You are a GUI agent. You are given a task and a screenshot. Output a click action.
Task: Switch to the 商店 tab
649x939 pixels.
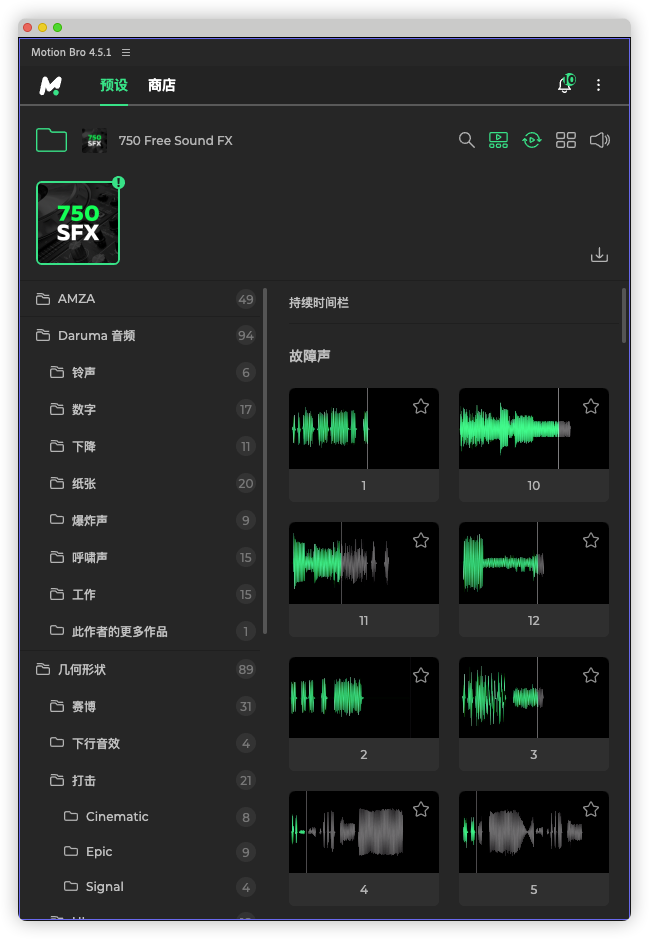pos(162,85)
